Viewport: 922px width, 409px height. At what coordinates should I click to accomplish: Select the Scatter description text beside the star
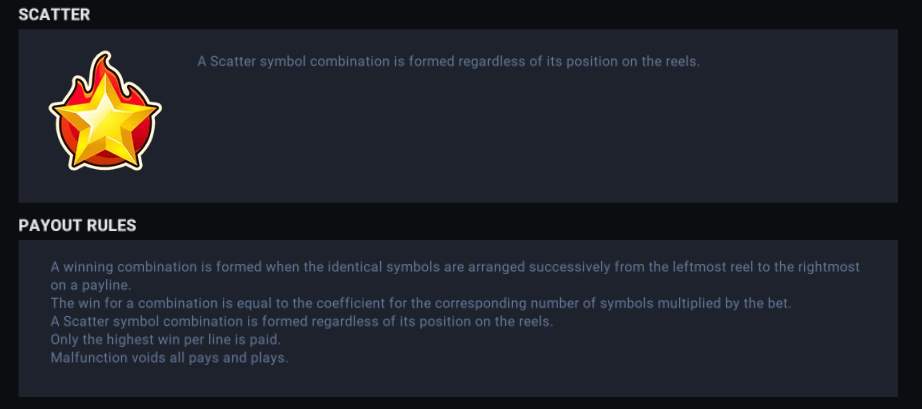(x=448, y=61)
